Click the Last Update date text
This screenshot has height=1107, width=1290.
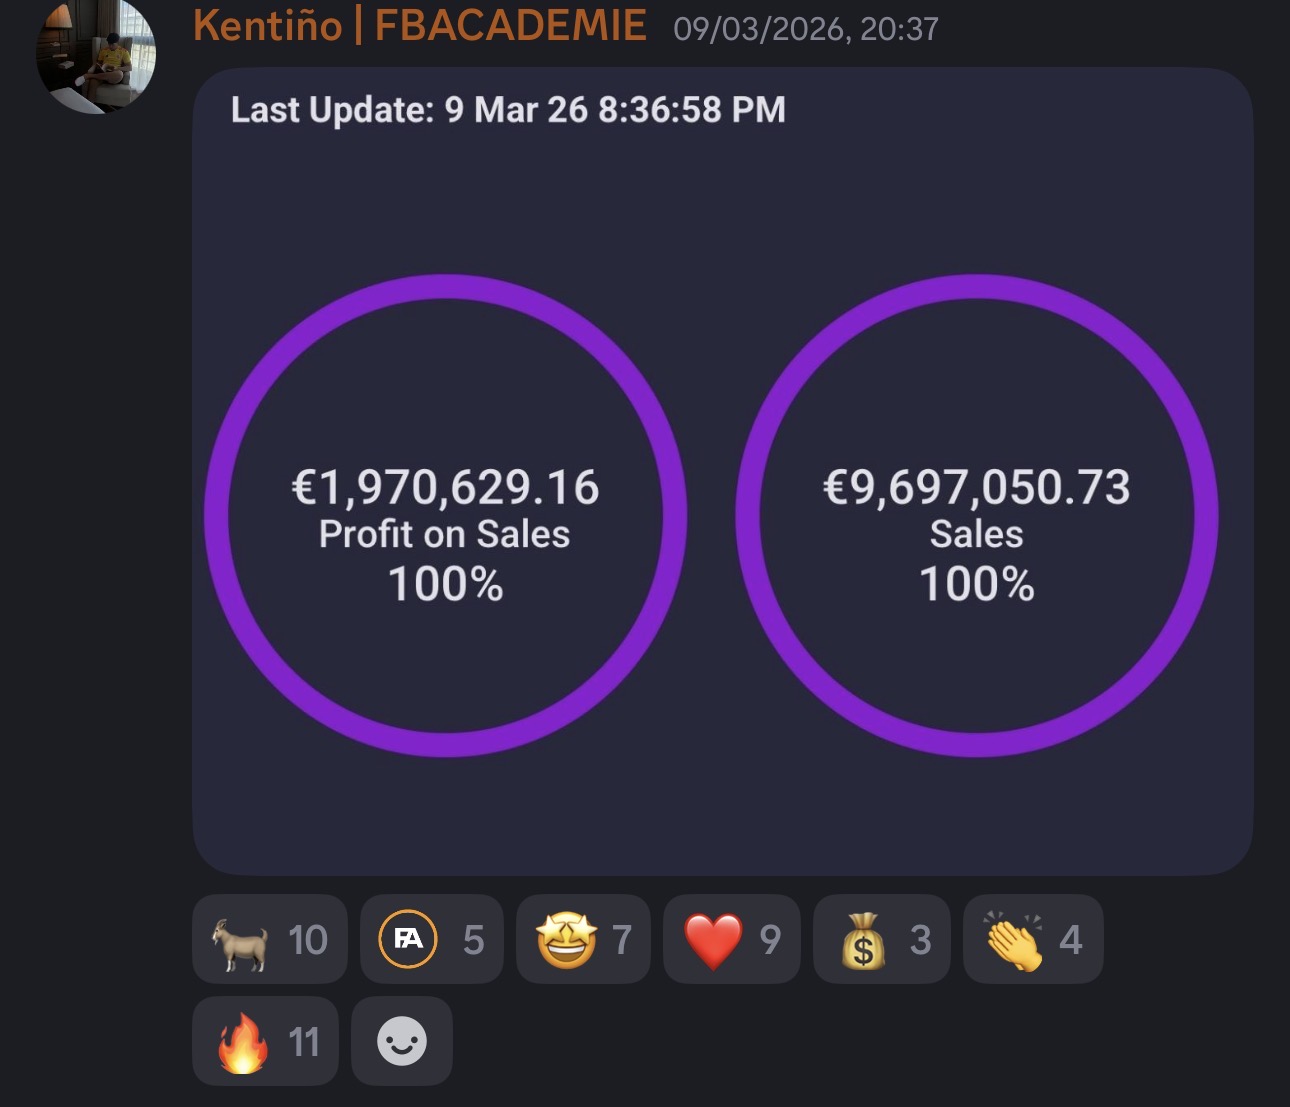(508, 109)
